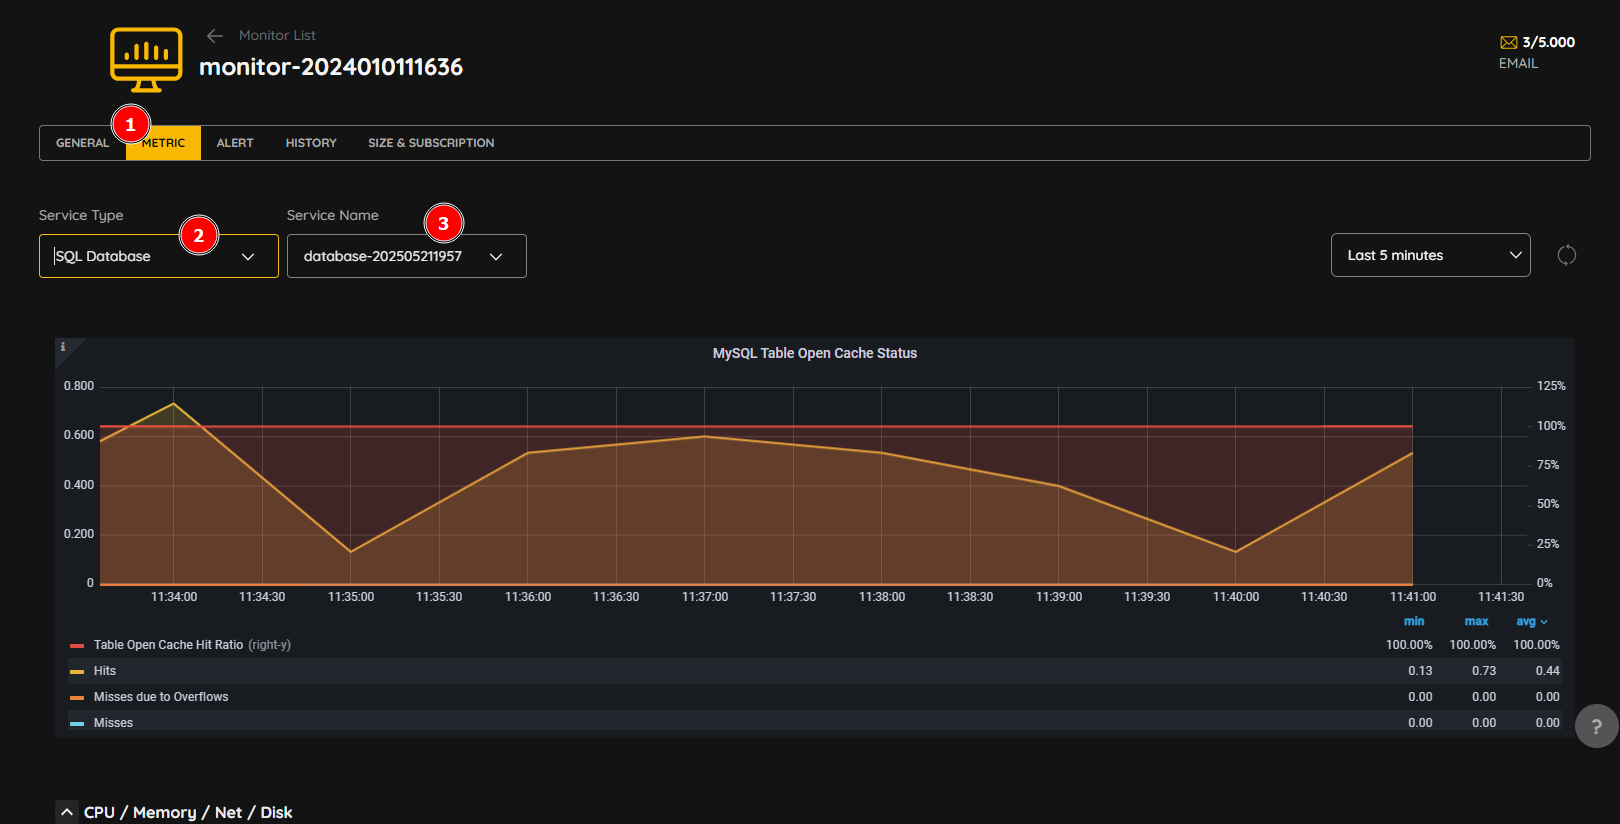Click the monitor-2024010111636 title

331,67
